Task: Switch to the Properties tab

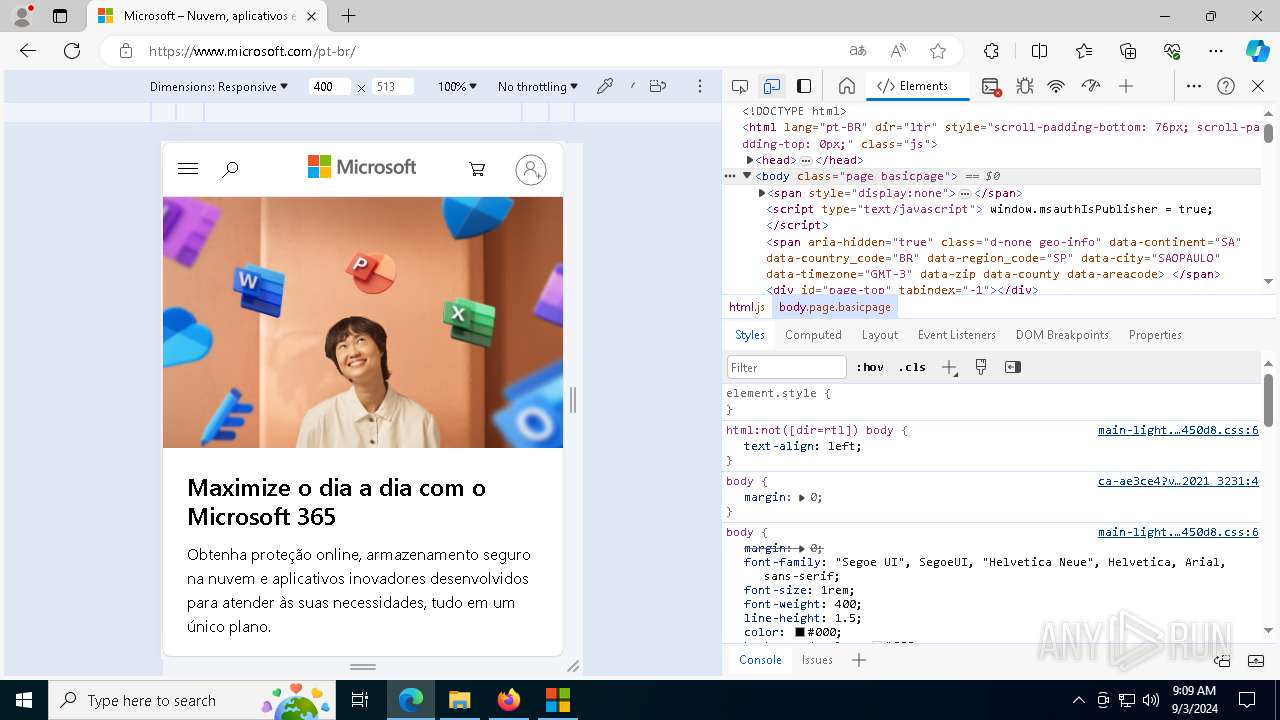Action: [1155, 335]
